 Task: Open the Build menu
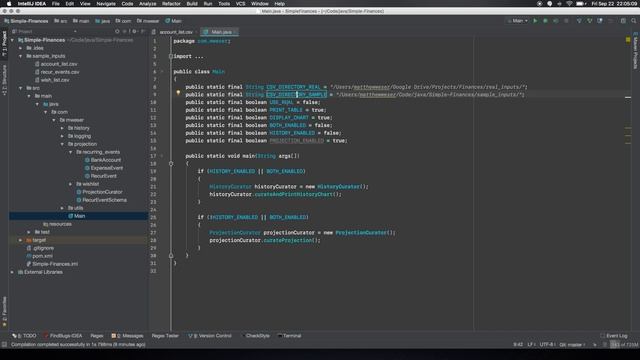[x=192, y=4]
